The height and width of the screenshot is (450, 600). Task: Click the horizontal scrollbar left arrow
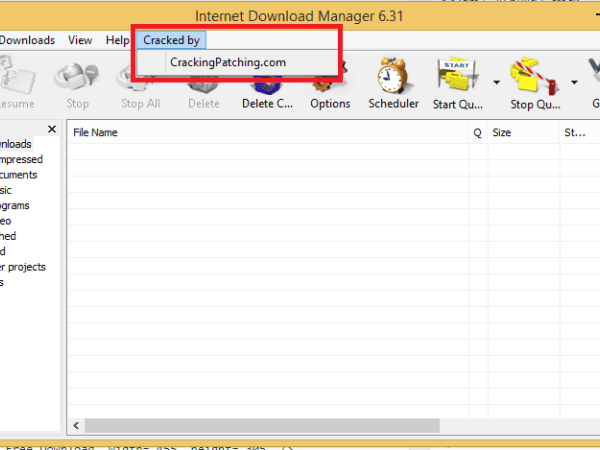click(76, 426)
